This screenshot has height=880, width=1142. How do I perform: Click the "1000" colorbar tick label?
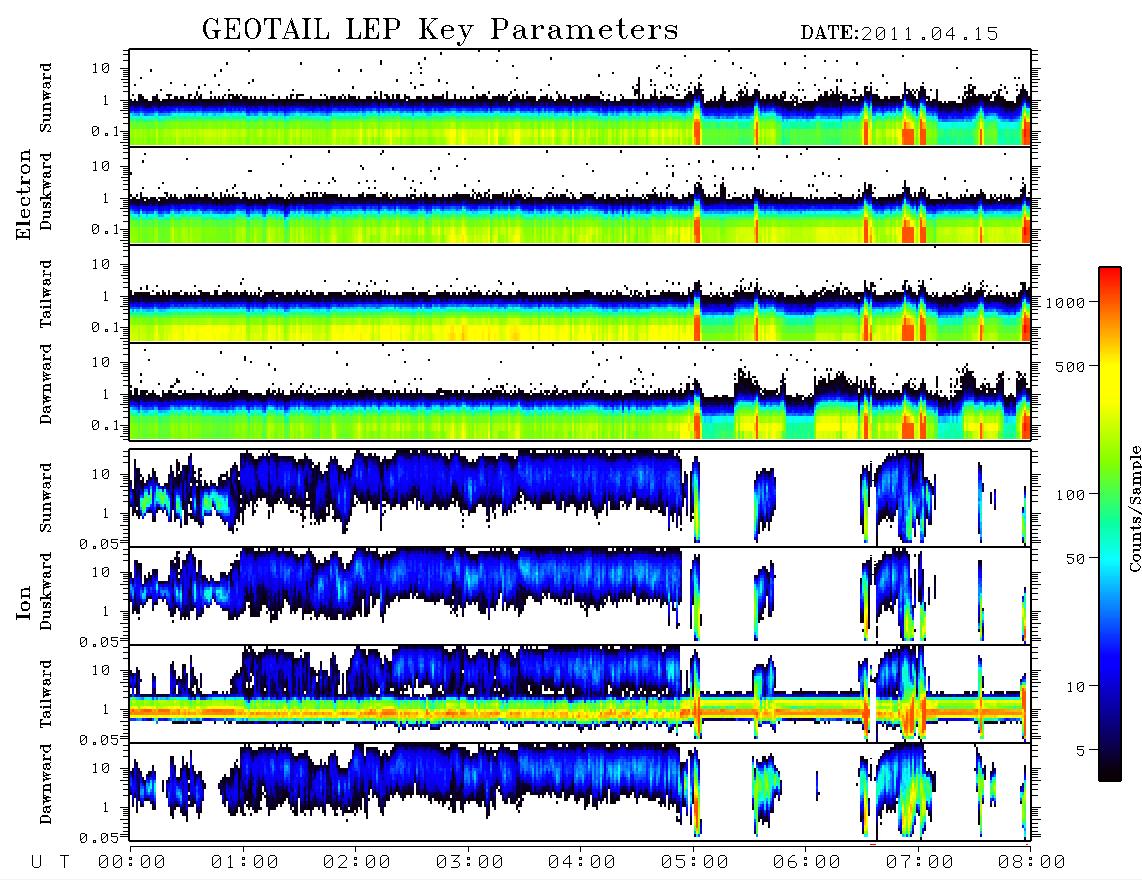[x=1065, y=302]
